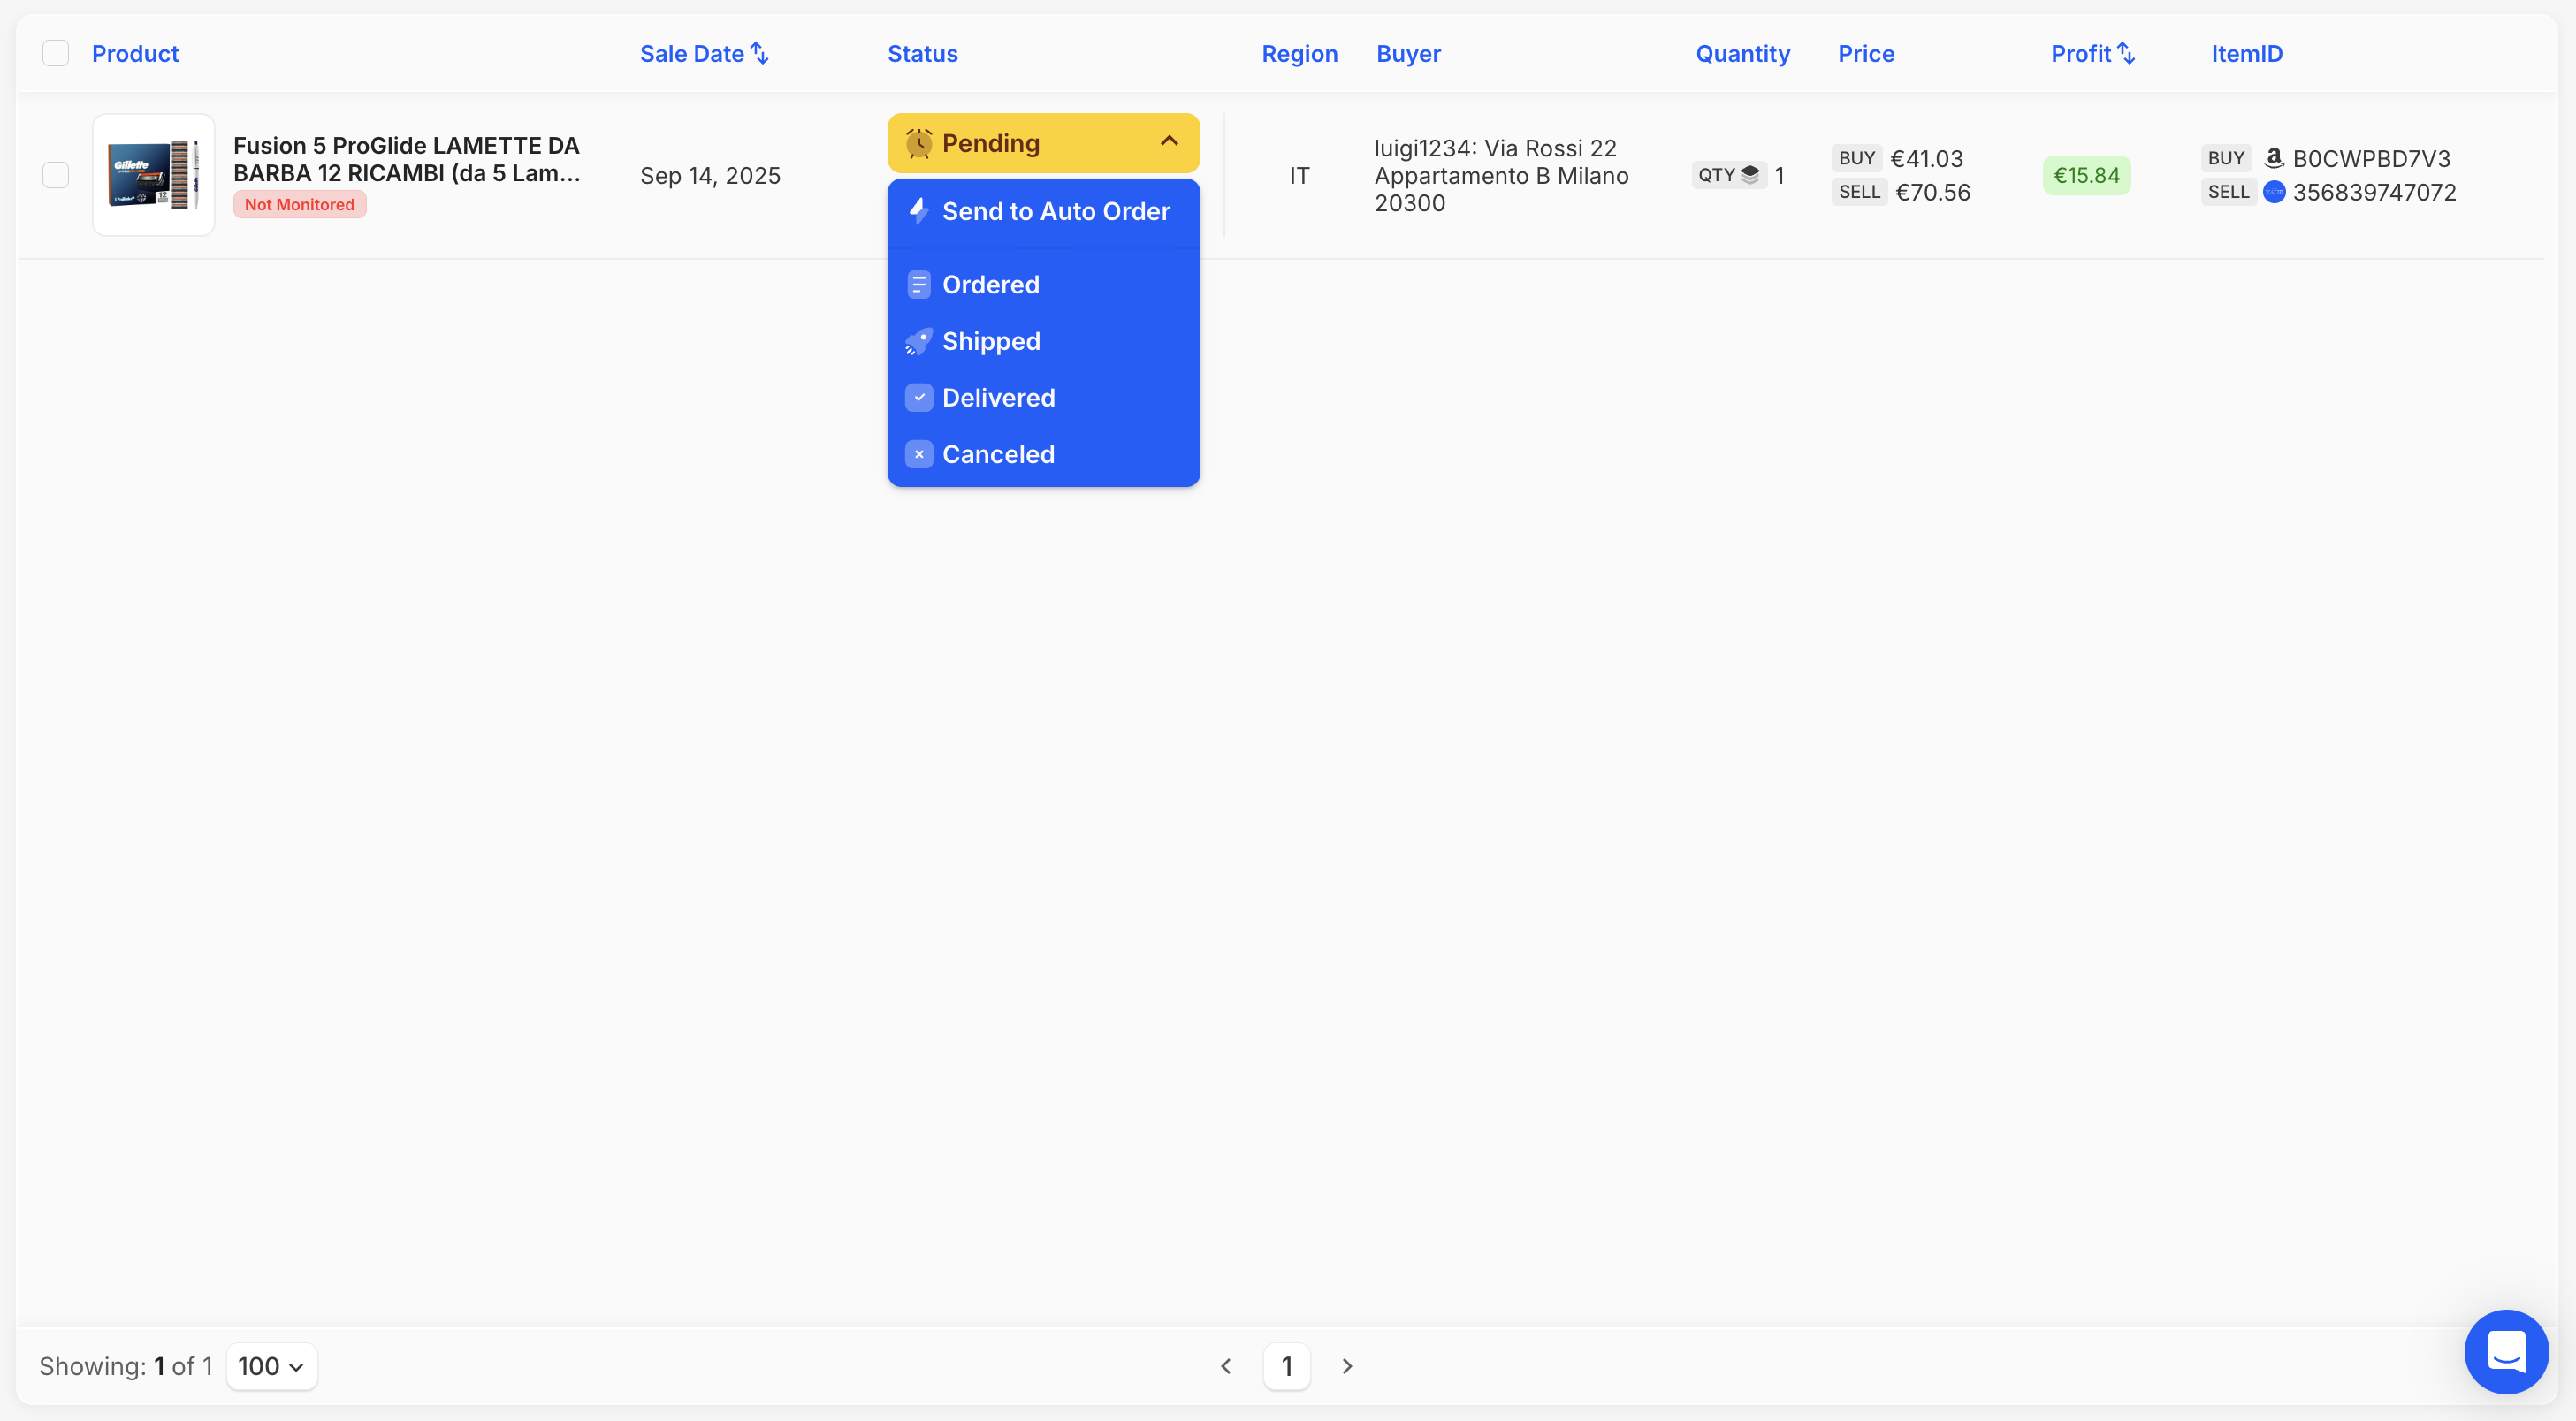The width and height of the screenshot is (2576, 1421).
Task: Open sell item 356839747072
Action: point(2374,192)
